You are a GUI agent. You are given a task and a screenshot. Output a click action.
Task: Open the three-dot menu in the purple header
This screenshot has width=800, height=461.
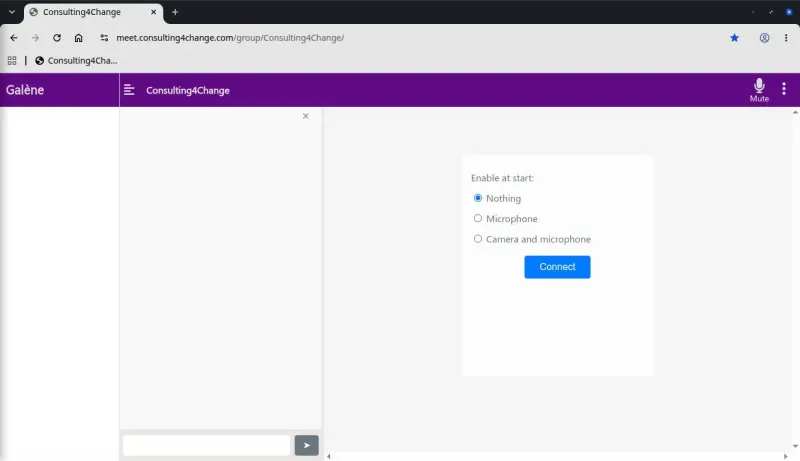point(784,89)
